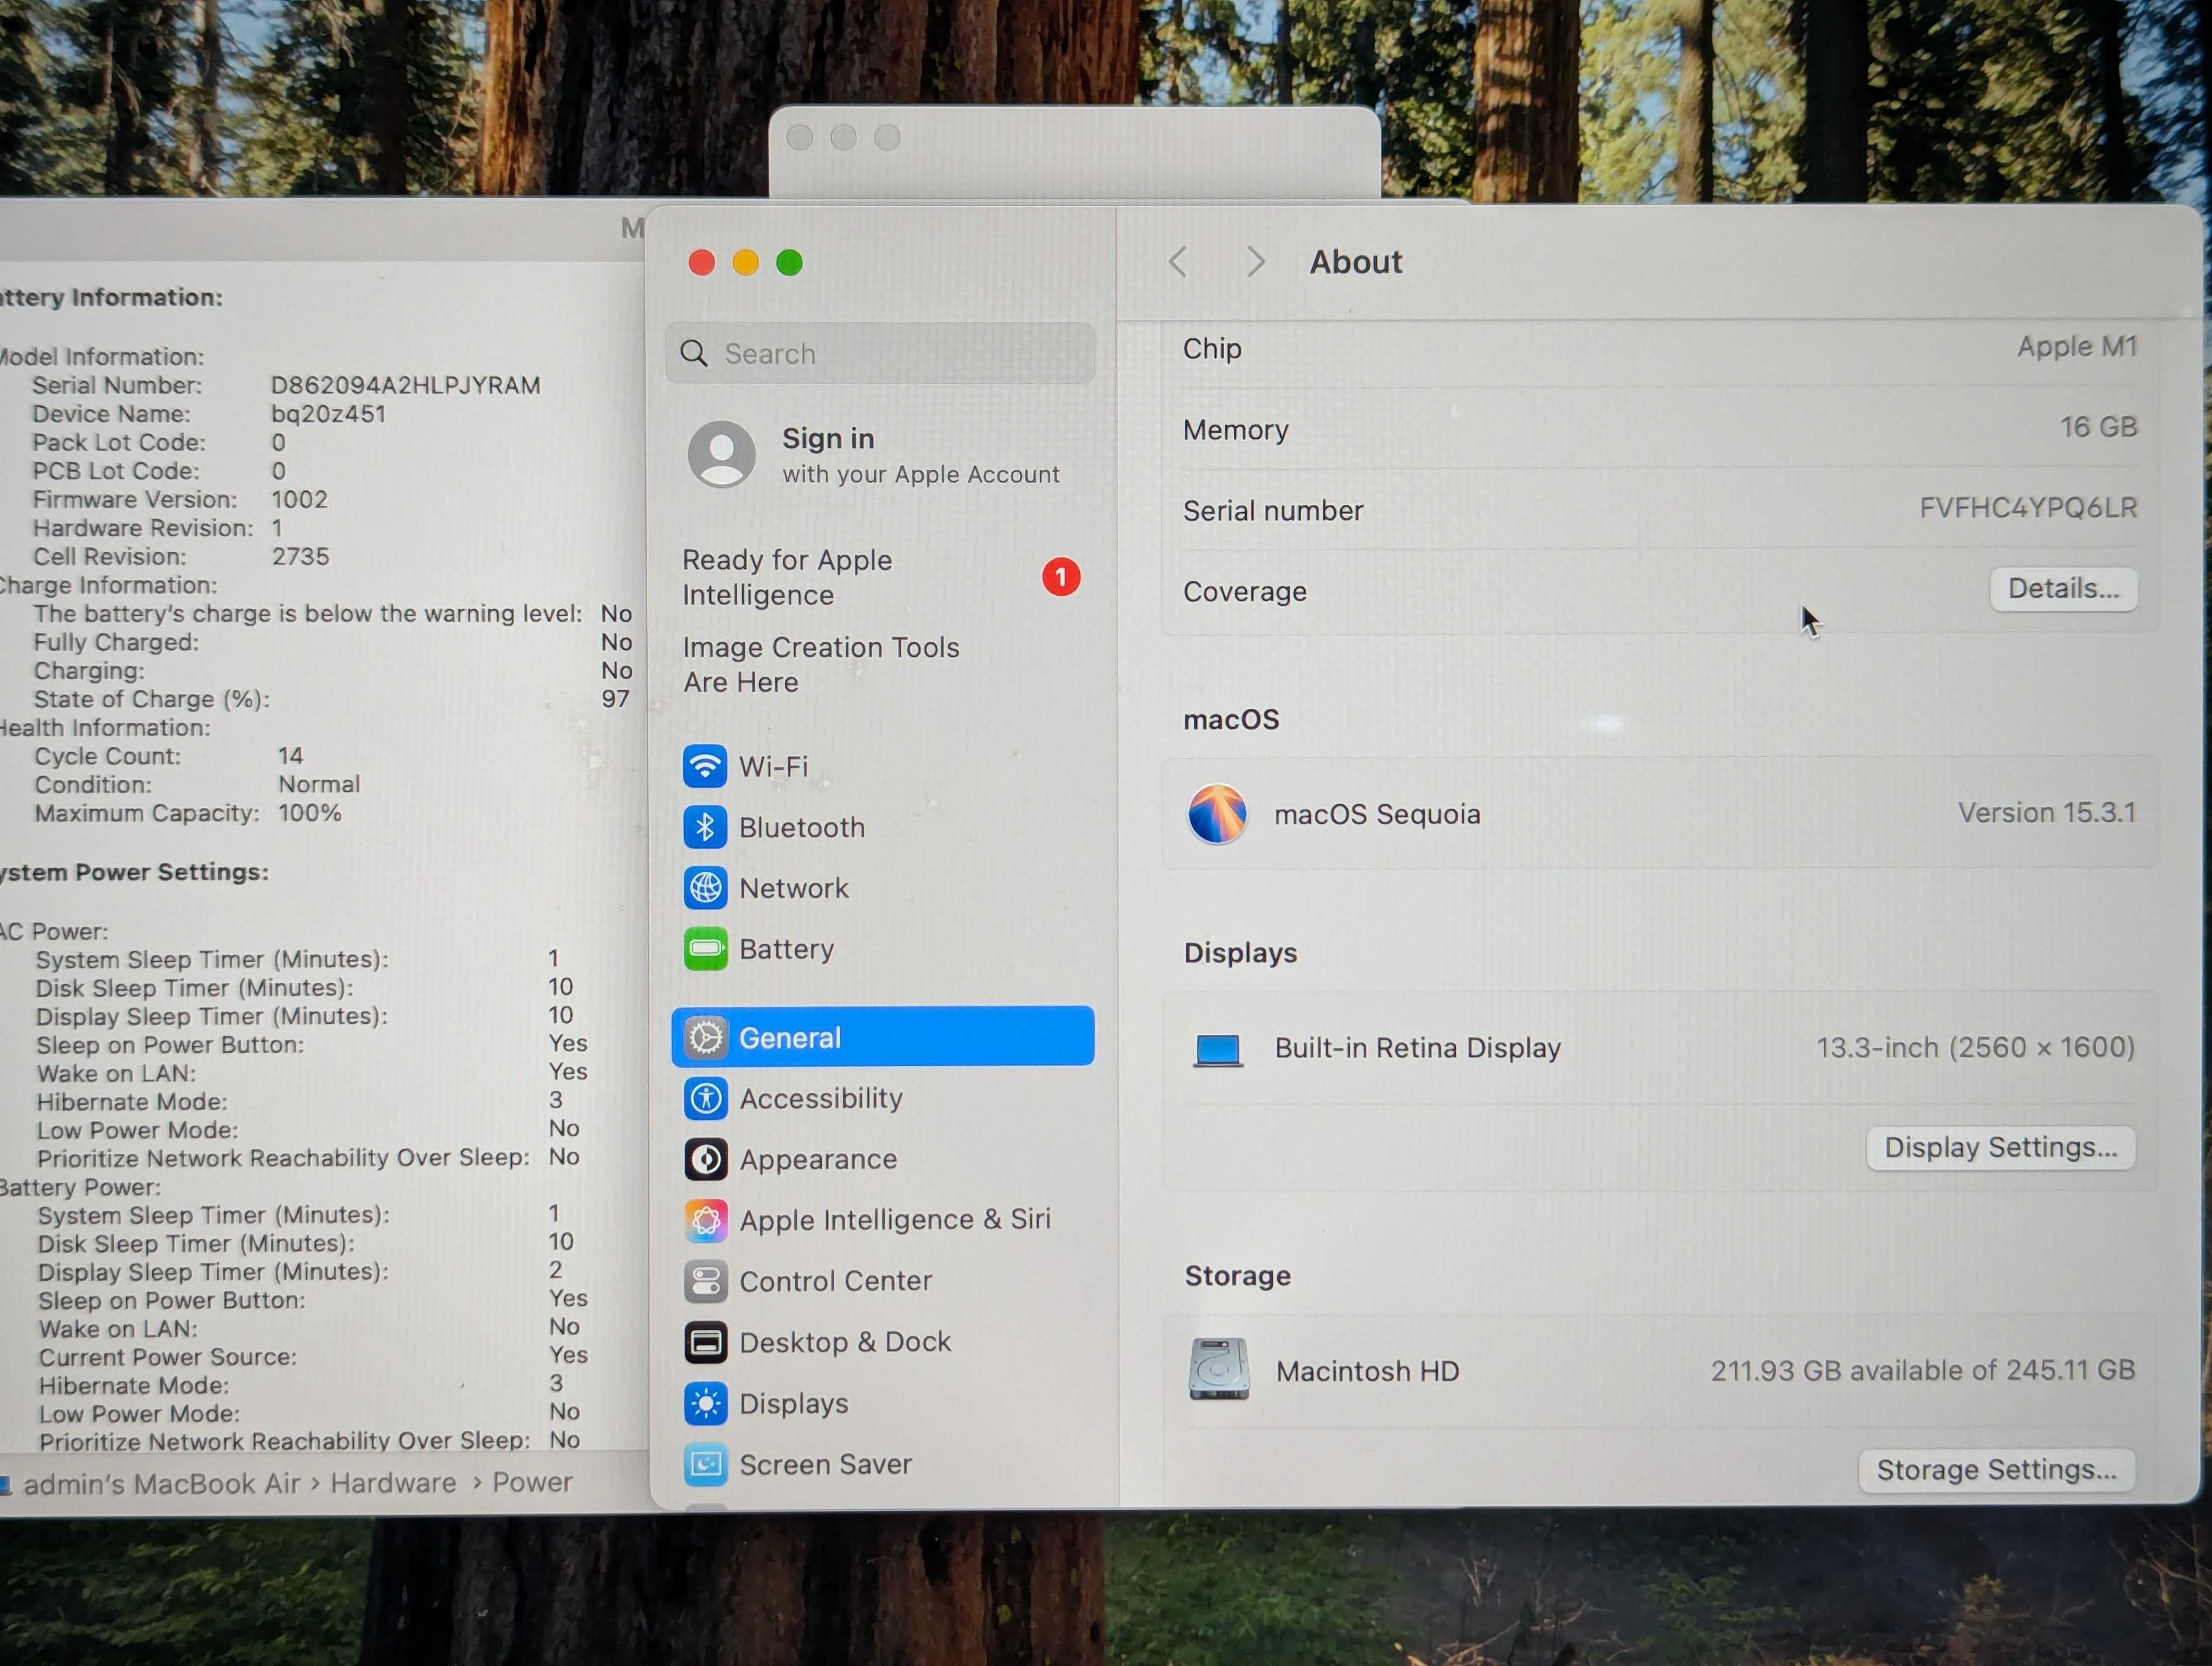Screen dimensions: 2212x1666
Task: Click the Macintosh HD drive icon
Action: coord(1218,1369)
